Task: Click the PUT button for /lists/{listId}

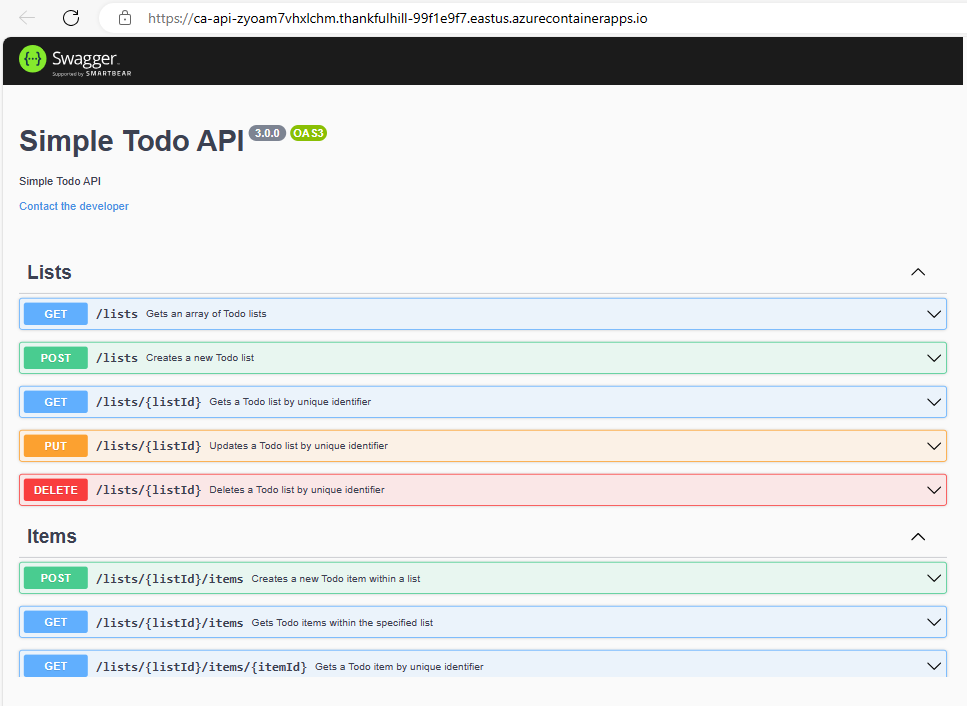Action: pos(56,446)
